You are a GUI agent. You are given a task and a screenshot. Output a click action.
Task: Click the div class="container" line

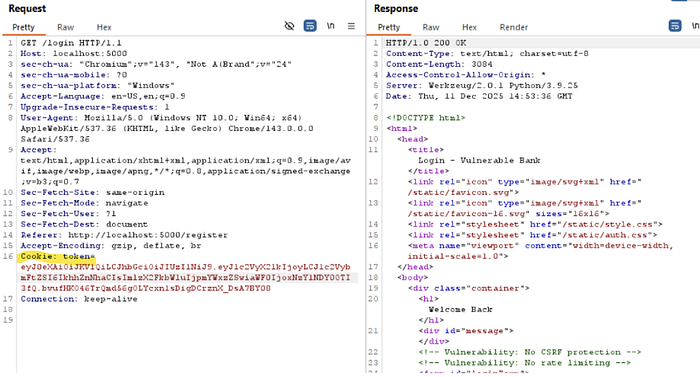468,289
